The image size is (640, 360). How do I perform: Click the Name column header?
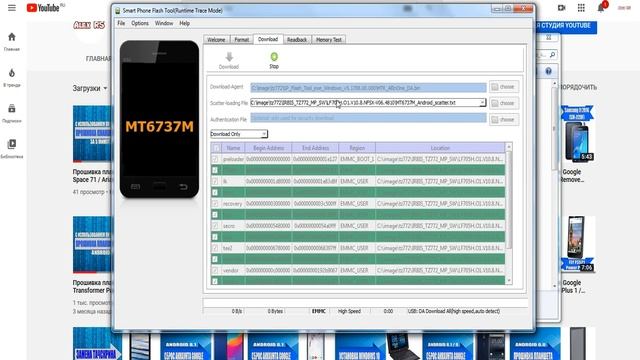233,148
